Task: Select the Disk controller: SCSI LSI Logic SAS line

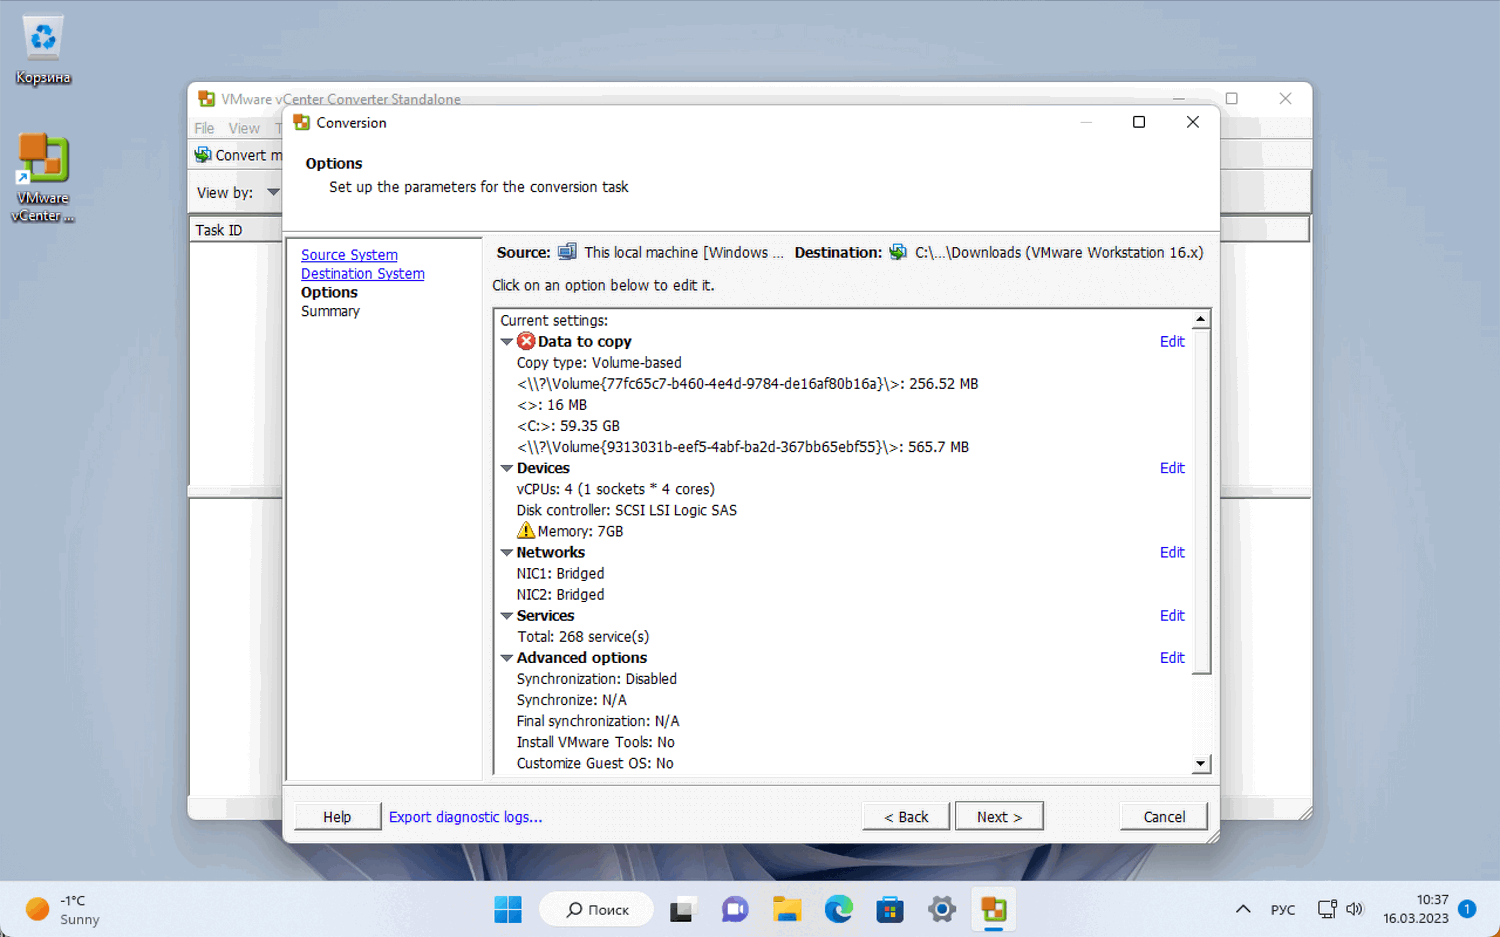Action: 627,510
